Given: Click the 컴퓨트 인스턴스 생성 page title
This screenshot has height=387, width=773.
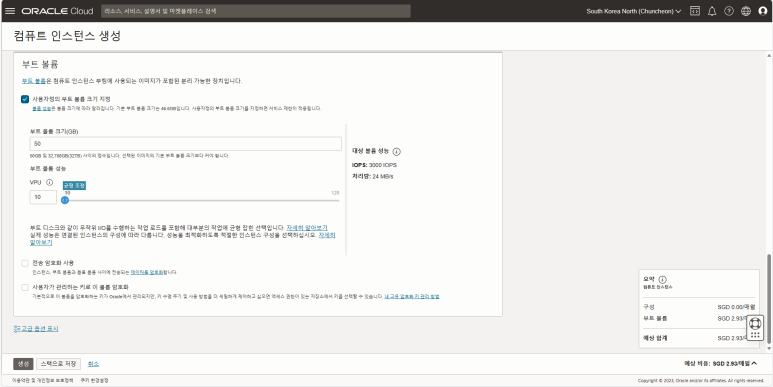Looking at the screenshot, I should coord(68,36).
